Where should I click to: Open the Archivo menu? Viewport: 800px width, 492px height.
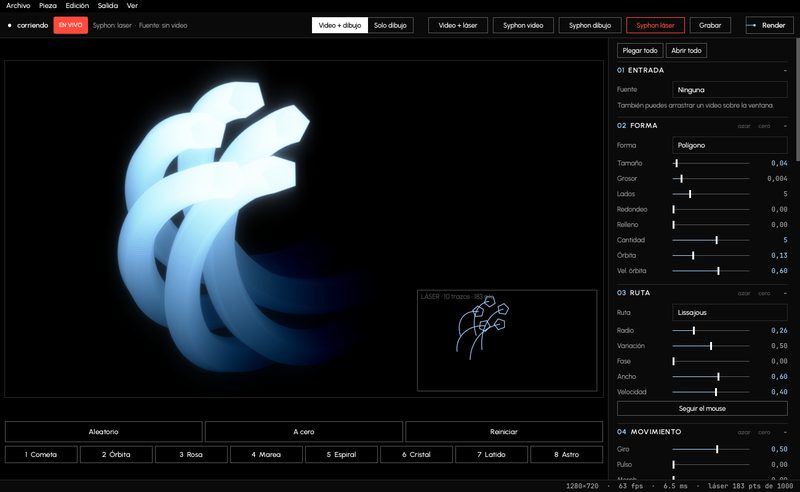click(18, 6)
